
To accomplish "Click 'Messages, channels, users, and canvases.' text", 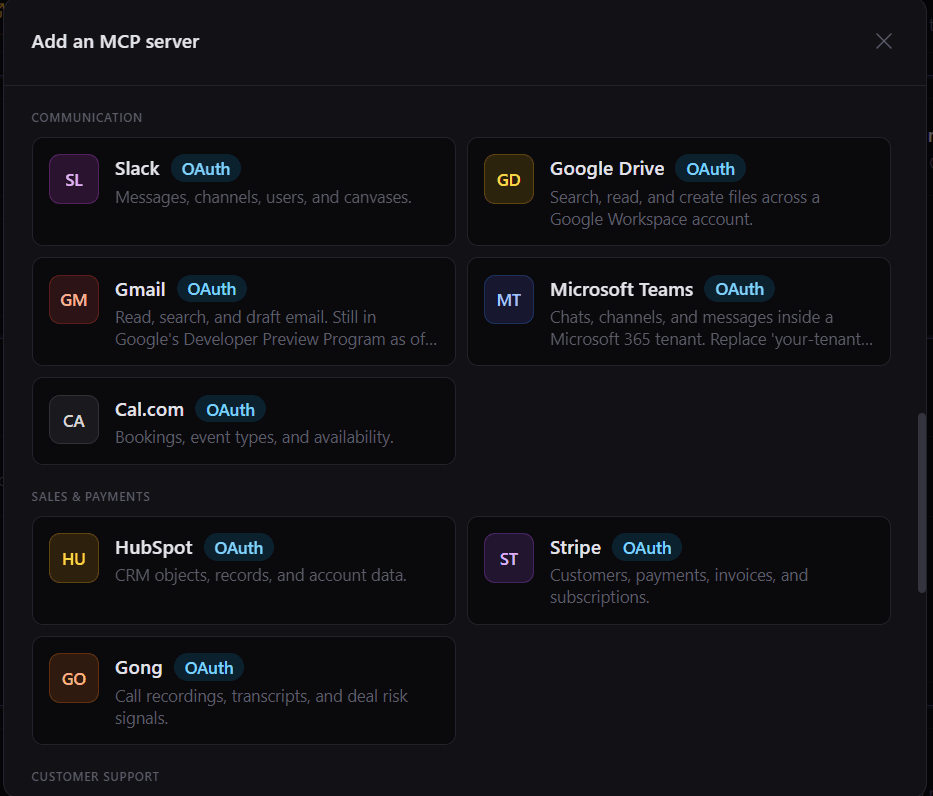I will pyautogui.click(x=263, y=197).
